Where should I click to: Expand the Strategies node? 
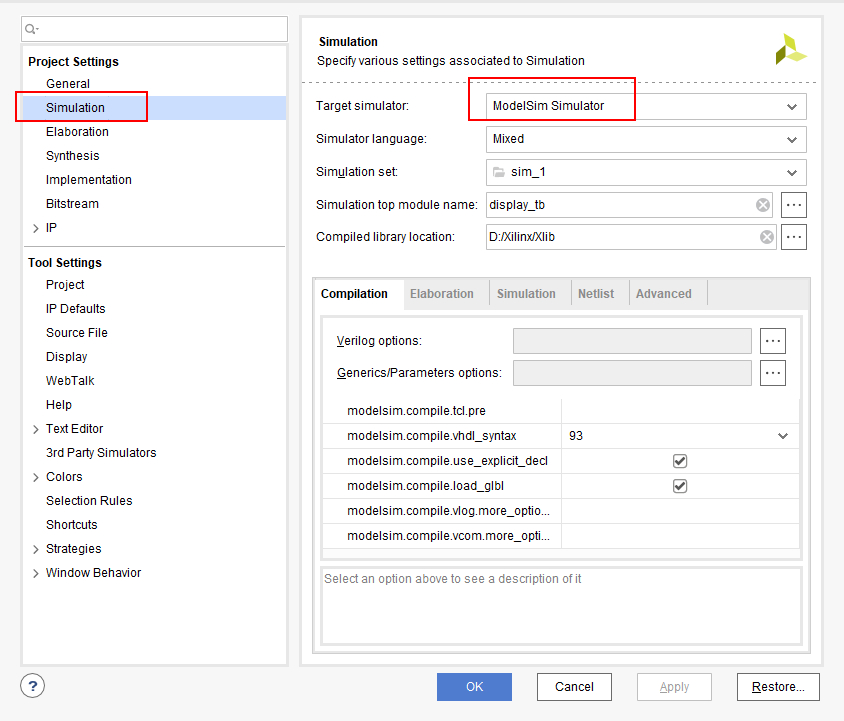coord(36,549)
